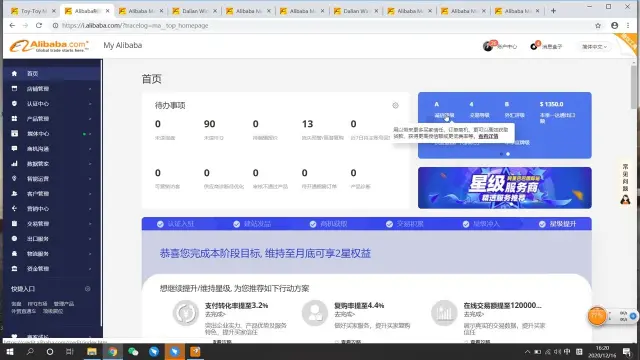
Task: Click the user center avatar icon
Action: point(487,46)
